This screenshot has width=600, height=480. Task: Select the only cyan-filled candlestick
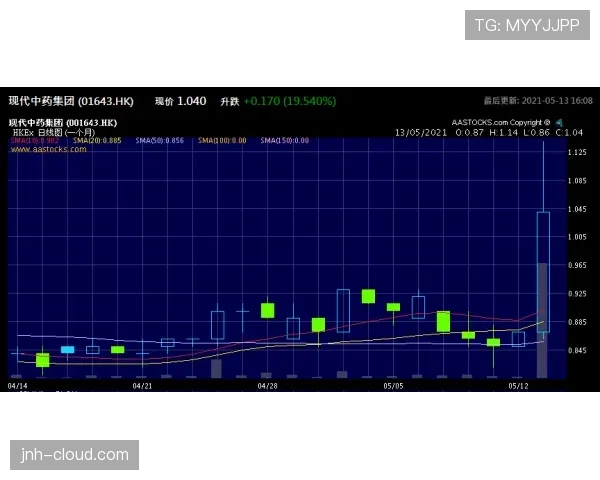68,349
